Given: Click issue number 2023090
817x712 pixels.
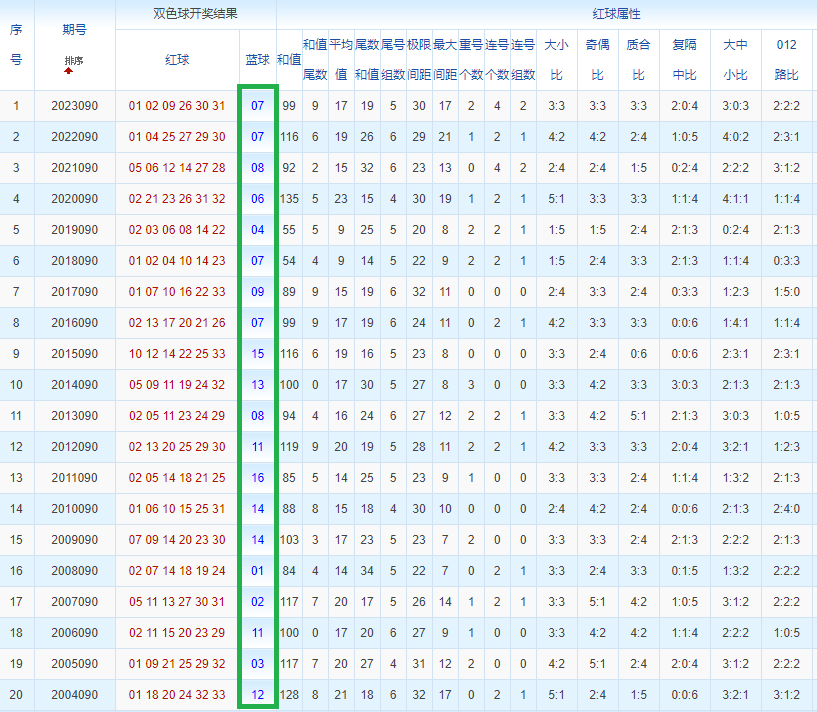Looking at the screenshot, I should tap(75, 106).
